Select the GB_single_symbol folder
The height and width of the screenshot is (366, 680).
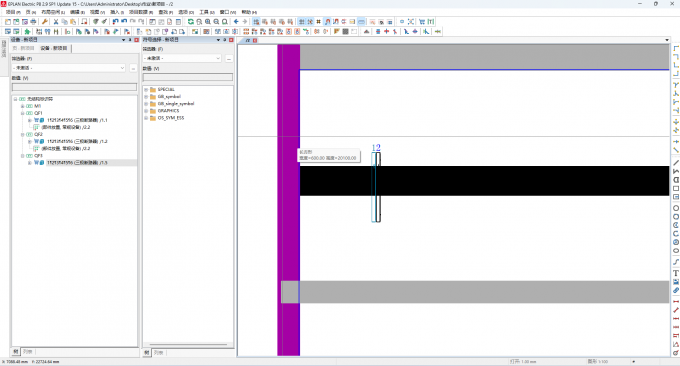[176, 104]
